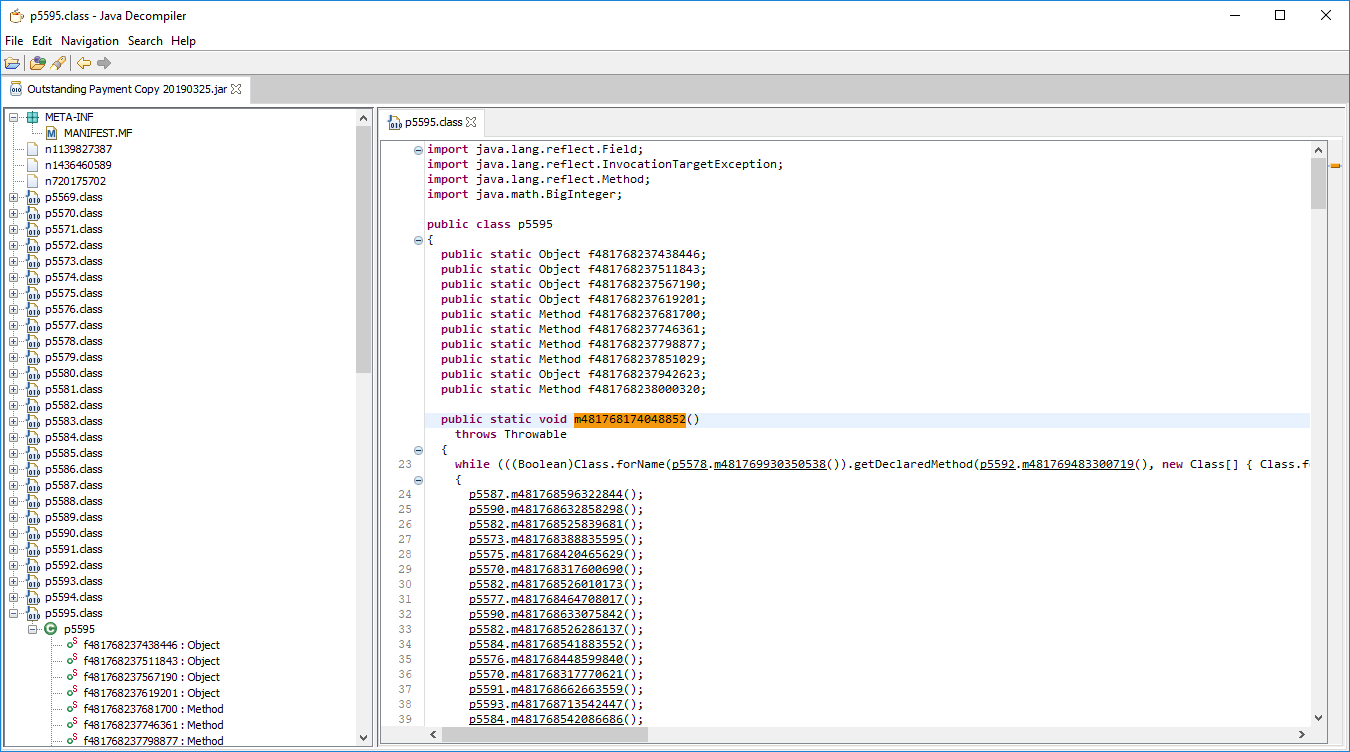Expand the p5575.class tree node

(14, 293)
